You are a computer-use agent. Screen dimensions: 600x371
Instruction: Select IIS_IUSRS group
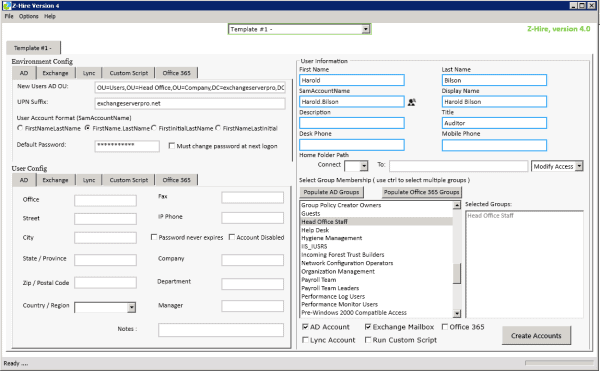coord(377,246)
